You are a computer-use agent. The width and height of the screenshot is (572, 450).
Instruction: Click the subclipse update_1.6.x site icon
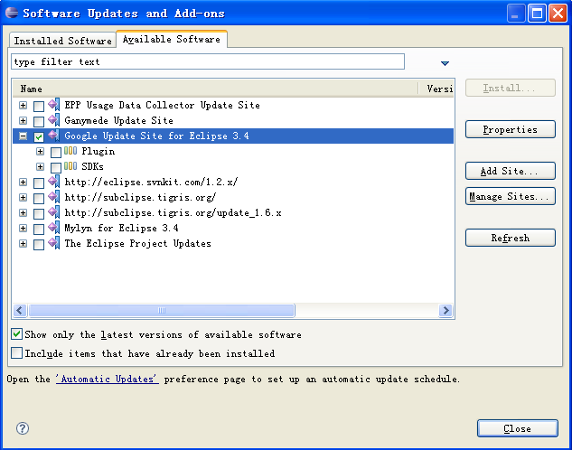54,212
